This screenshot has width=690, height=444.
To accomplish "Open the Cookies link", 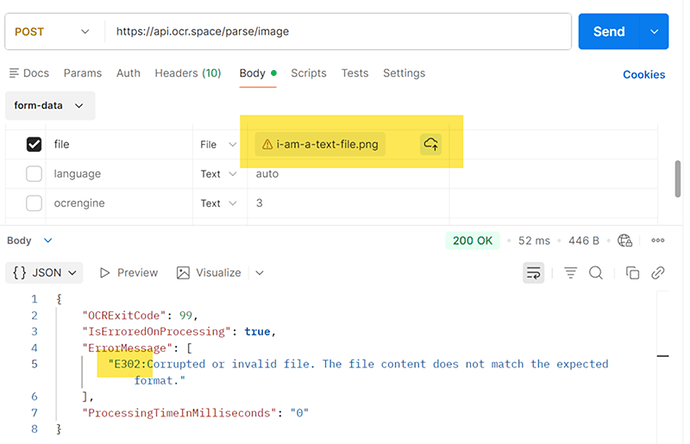I will pyautogui.click(x=644, y=75).
